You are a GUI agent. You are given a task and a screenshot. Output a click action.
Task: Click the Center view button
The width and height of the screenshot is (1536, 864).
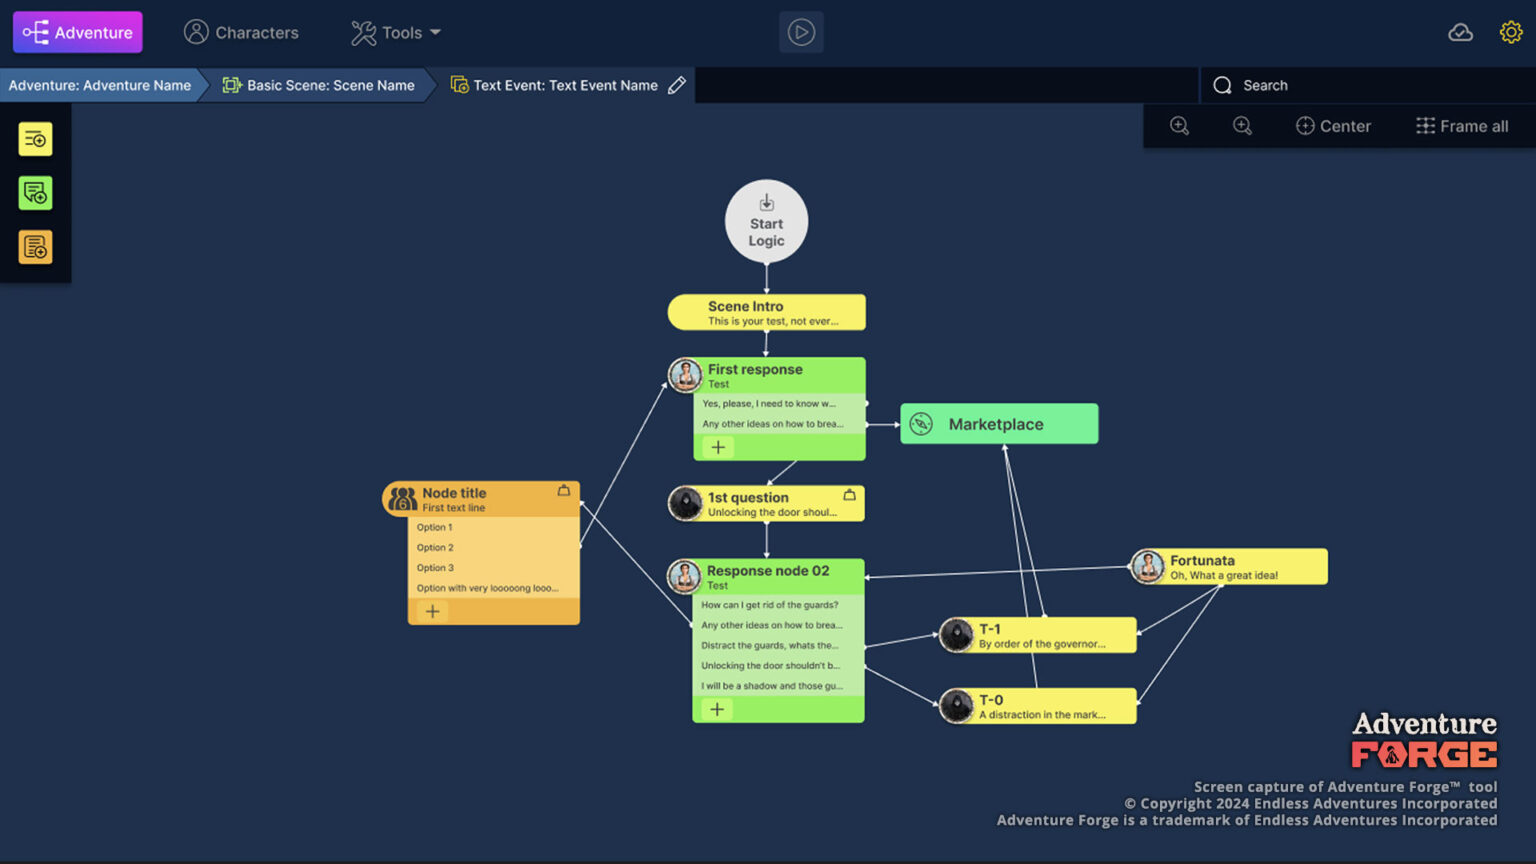pos(1333,126)
